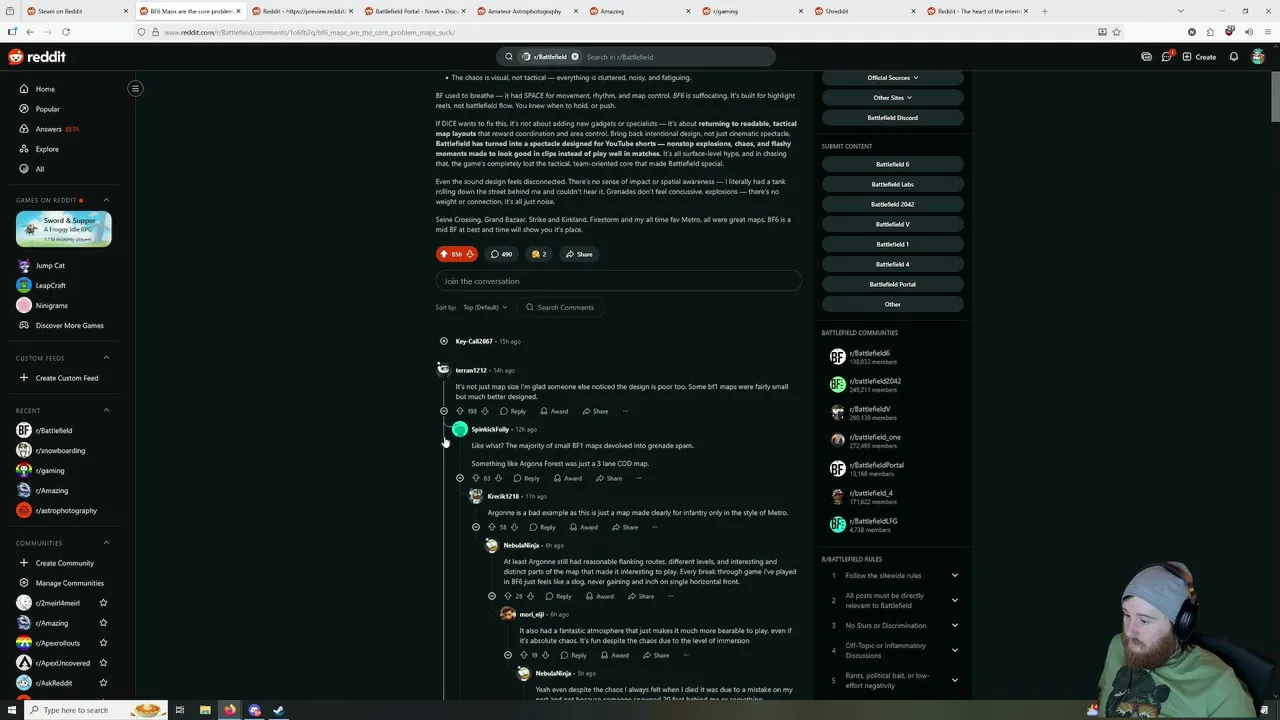
Task: Expand the Other Sites dropdown
Action: [x=892, y=98]
